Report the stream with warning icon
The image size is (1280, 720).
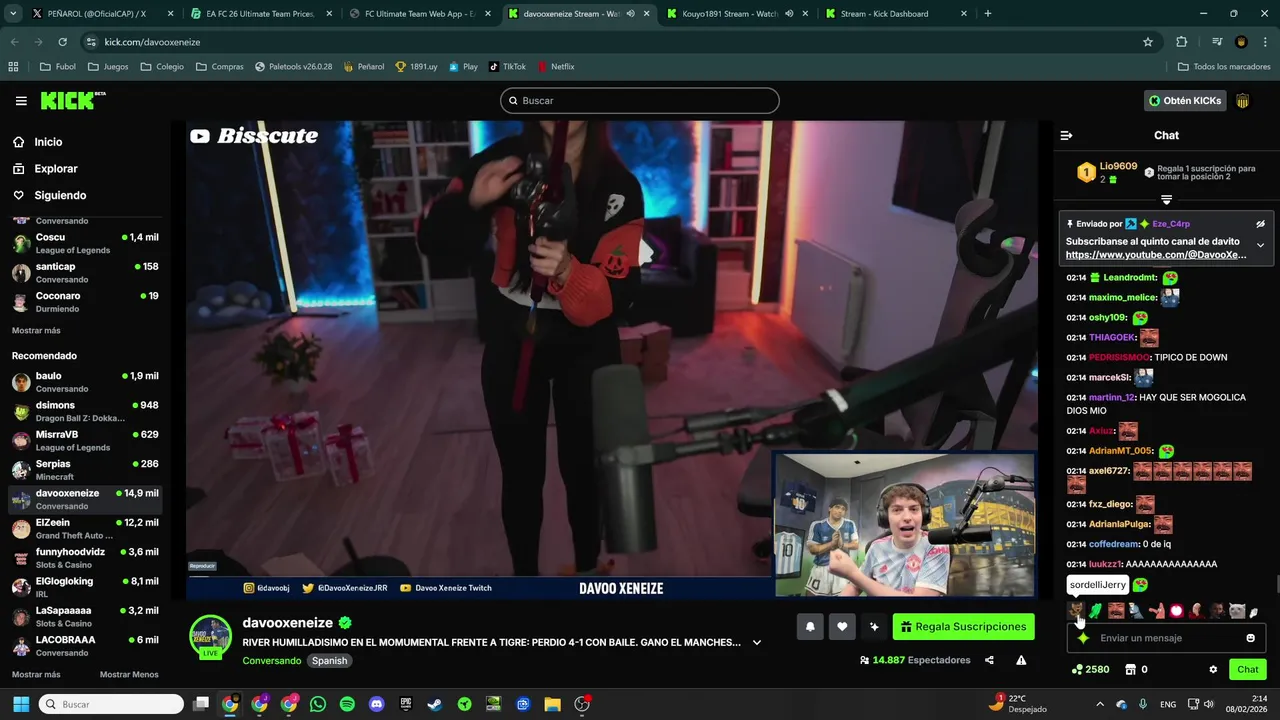tap(1021, 660)
